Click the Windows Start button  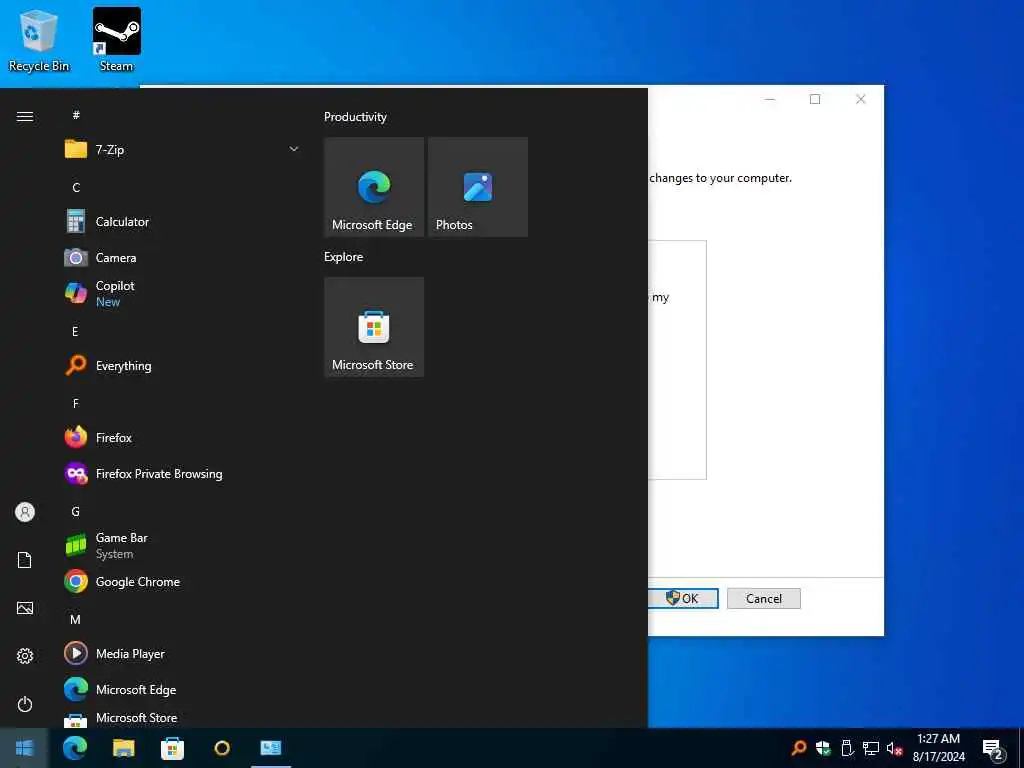pyautogui.click(x=24, y=748)
